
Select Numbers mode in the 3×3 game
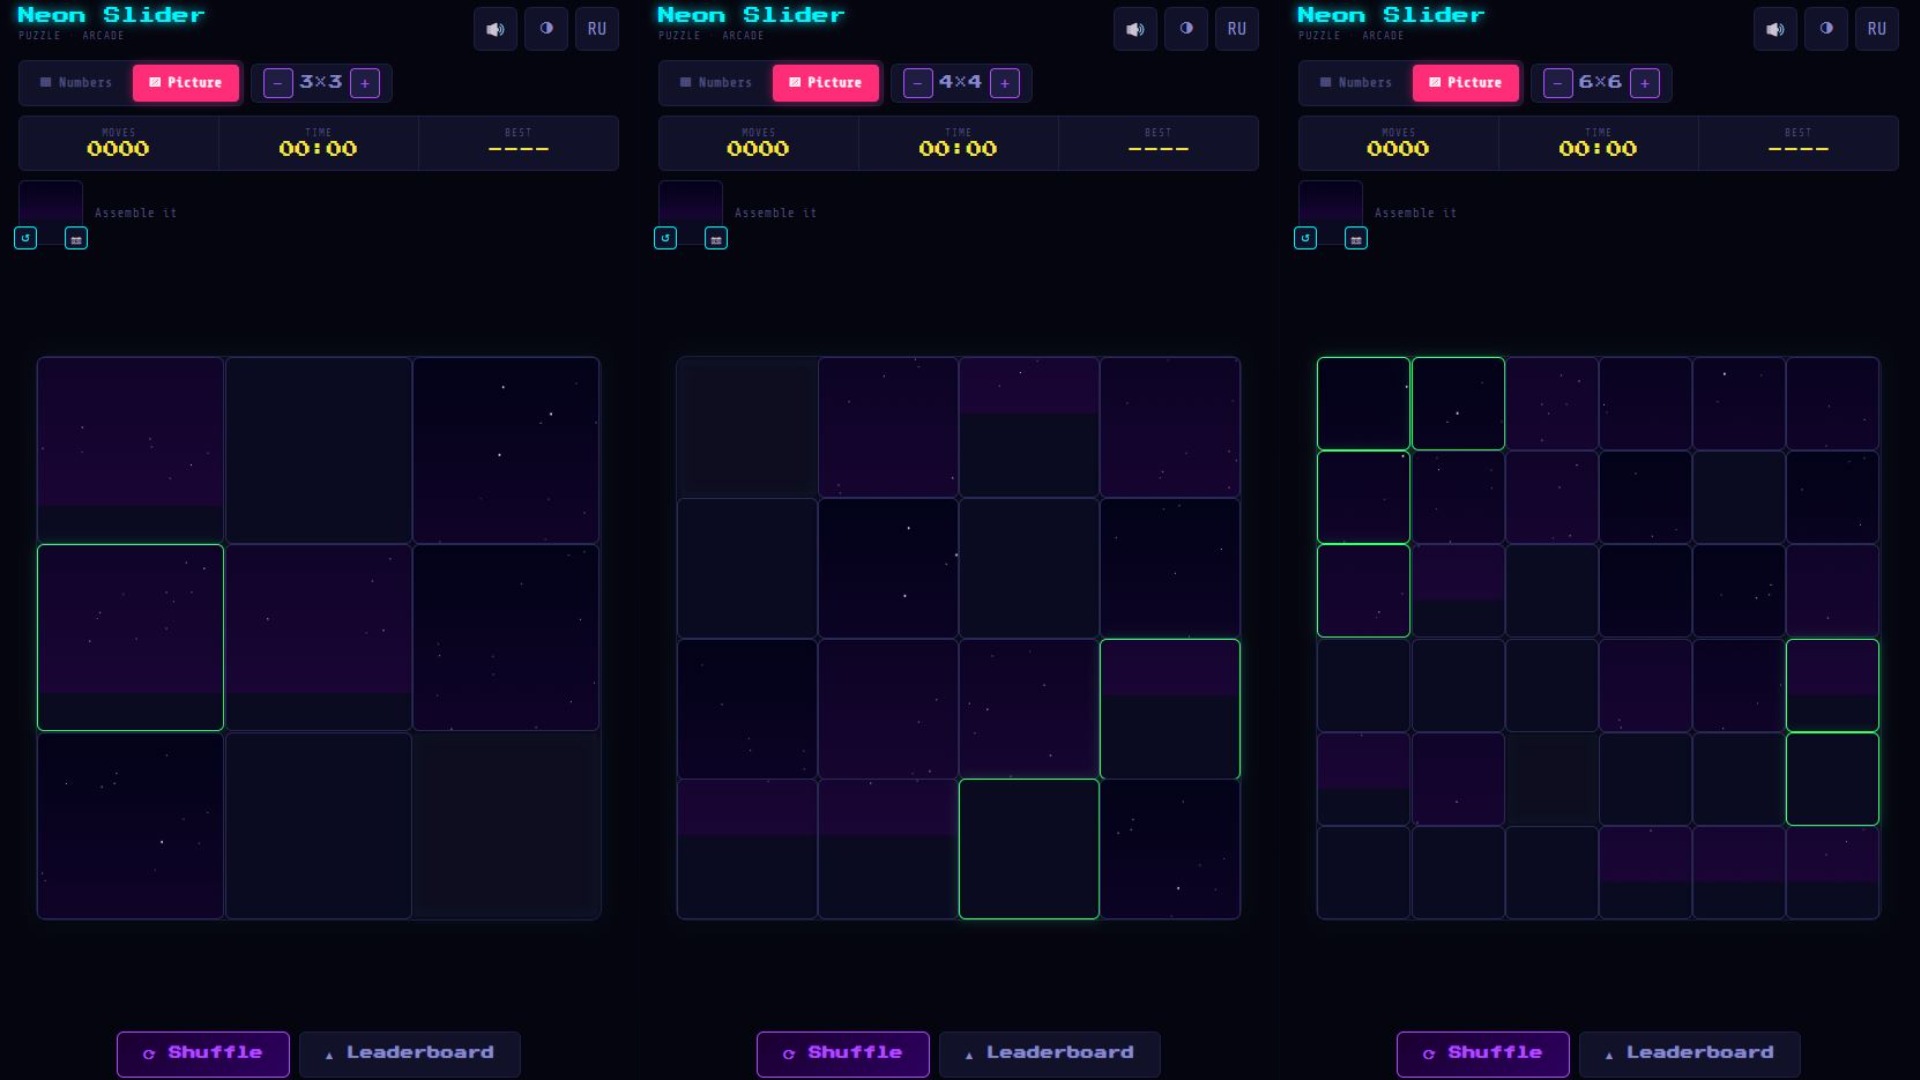point(76,83)
